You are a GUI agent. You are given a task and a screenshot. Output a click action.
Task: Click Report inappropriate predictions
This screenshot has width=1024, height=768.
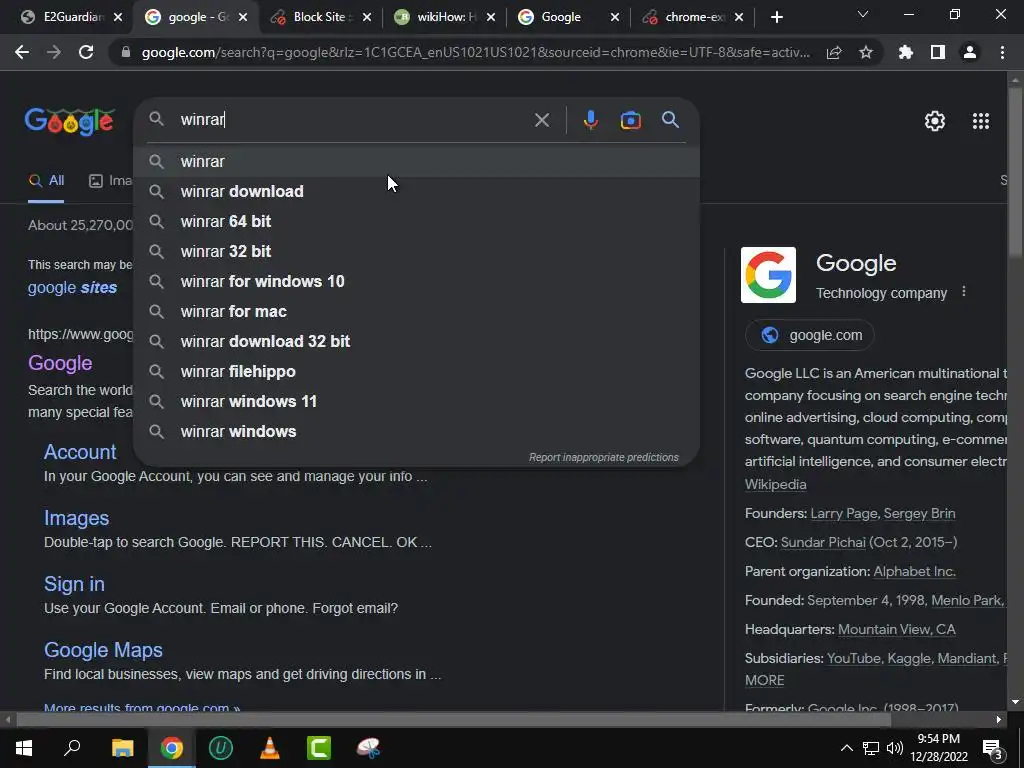click(603, 457)
